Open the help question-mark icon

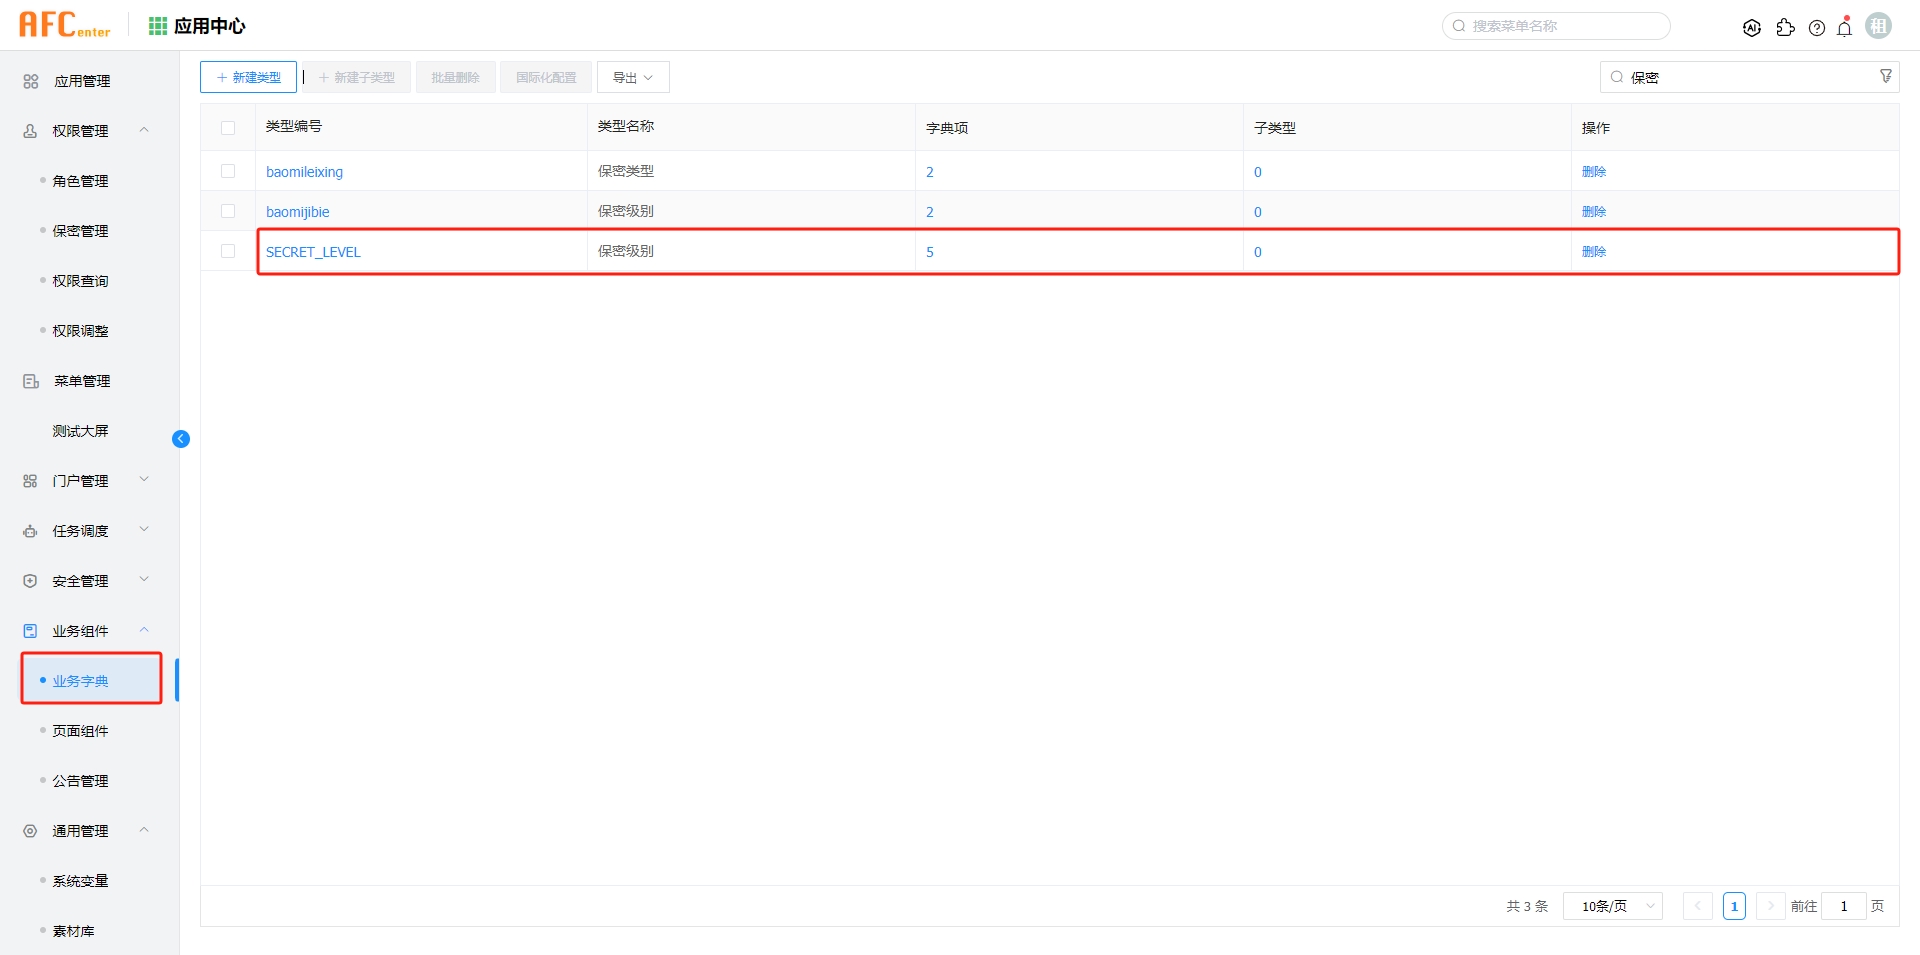click(1817, 27)
